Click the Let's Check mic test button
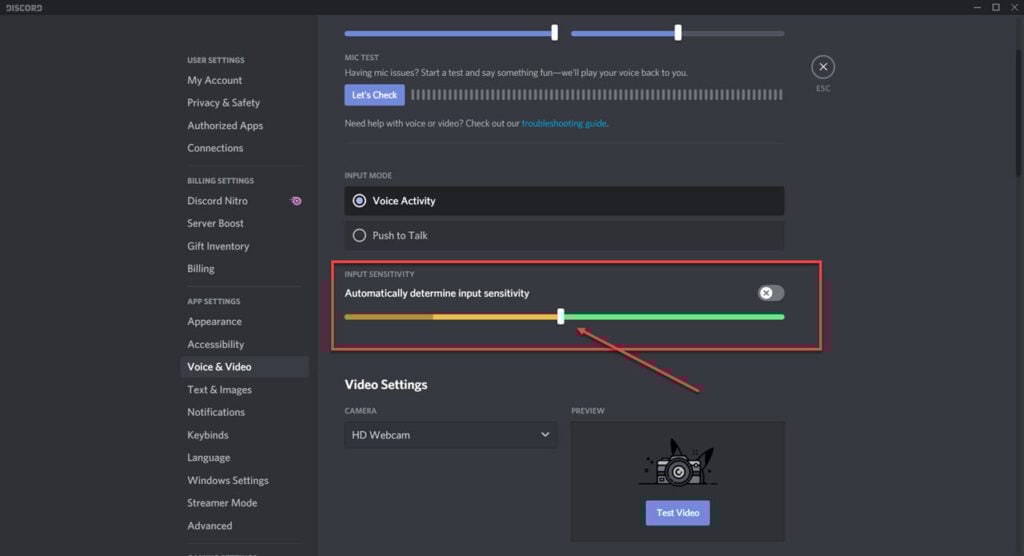This screenshot has height=556, width=1024. tap(374, 95)
